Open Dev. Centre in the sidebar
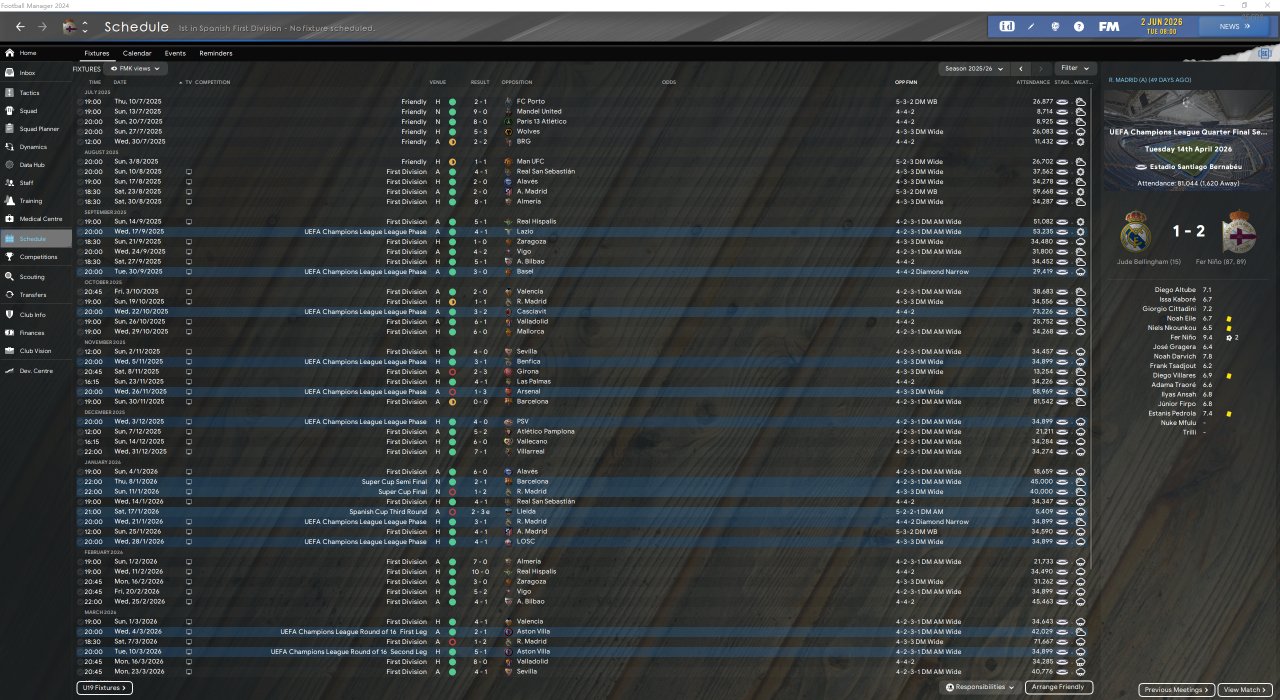This screenshot has width=1280, height=700. pyautogui.click(x=36, y=371)
